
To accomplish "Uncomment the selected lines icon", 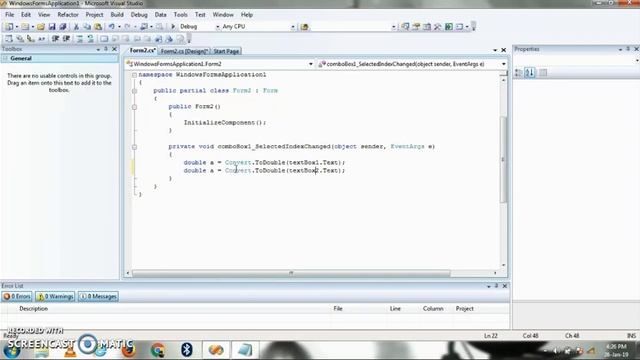I will (90, 39).
